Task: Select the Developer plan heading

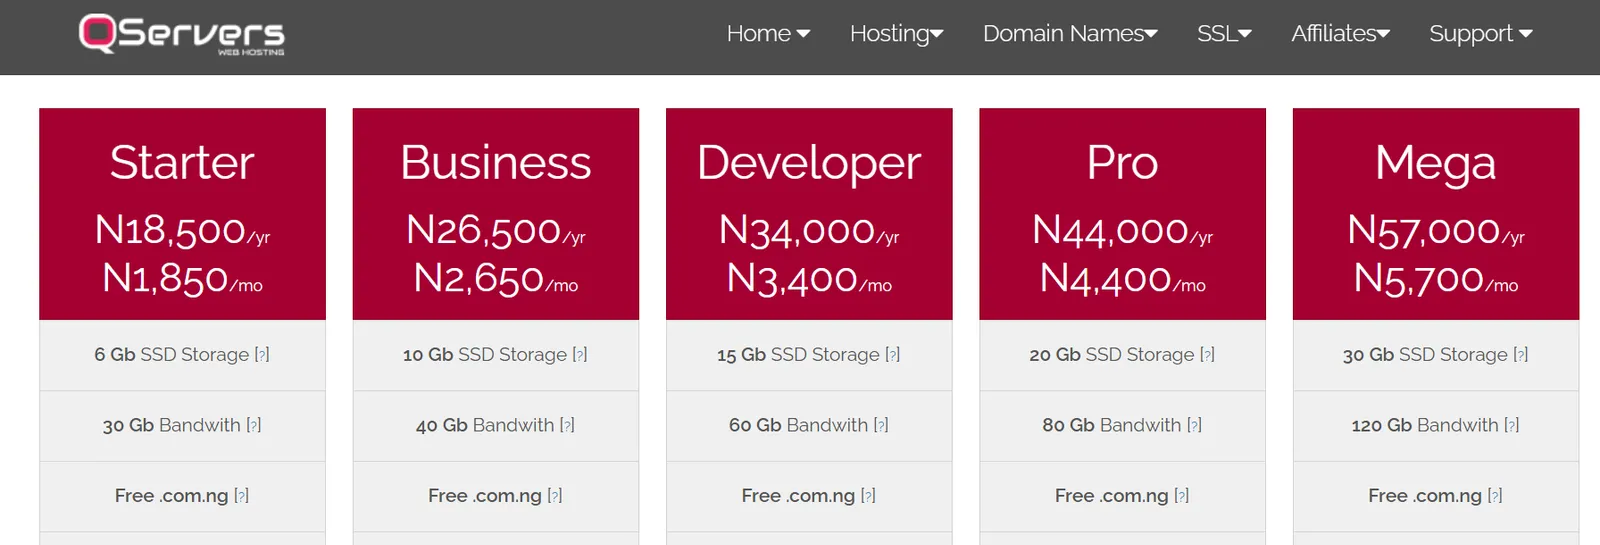Action: coord(809,163)
